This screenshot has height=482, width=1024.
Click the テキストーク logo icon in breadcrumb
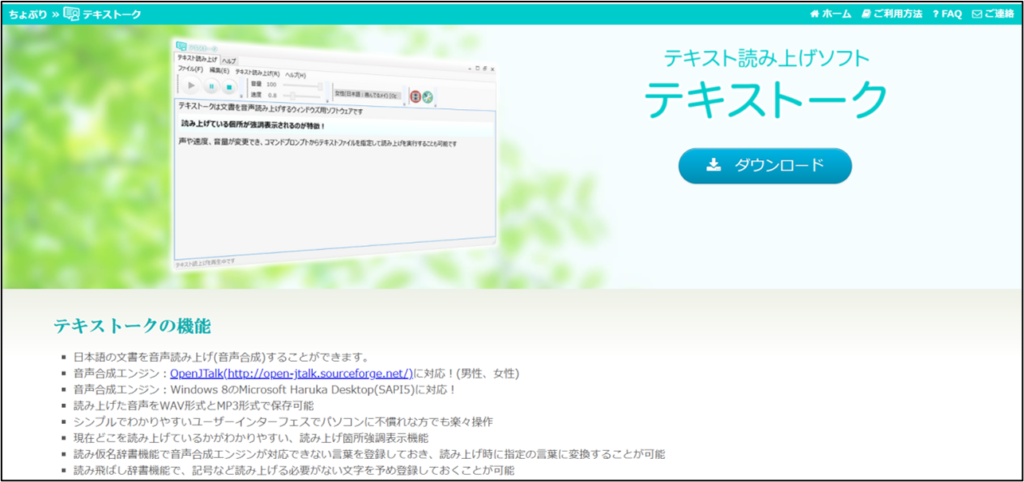tap(71, 14)
